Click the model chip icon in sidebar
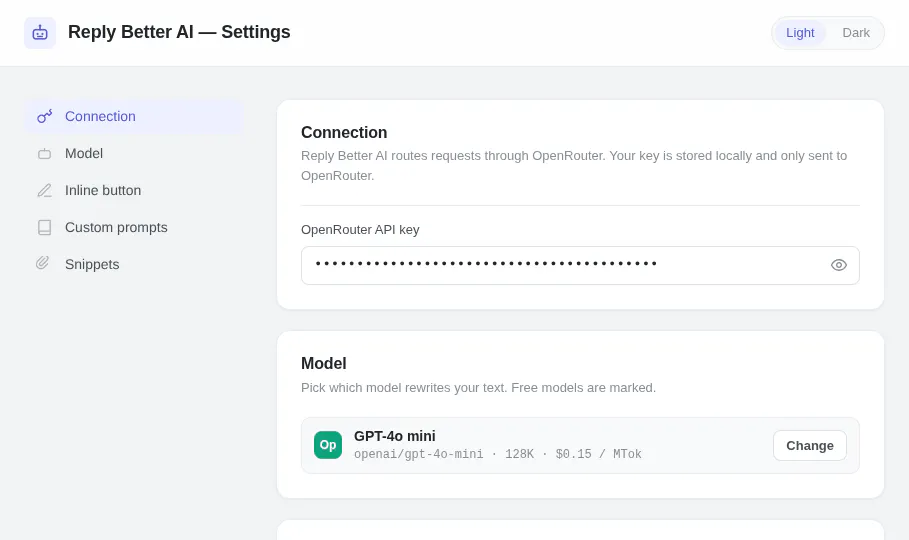This screenshot has width=909, height=540. tap(45, 154)
